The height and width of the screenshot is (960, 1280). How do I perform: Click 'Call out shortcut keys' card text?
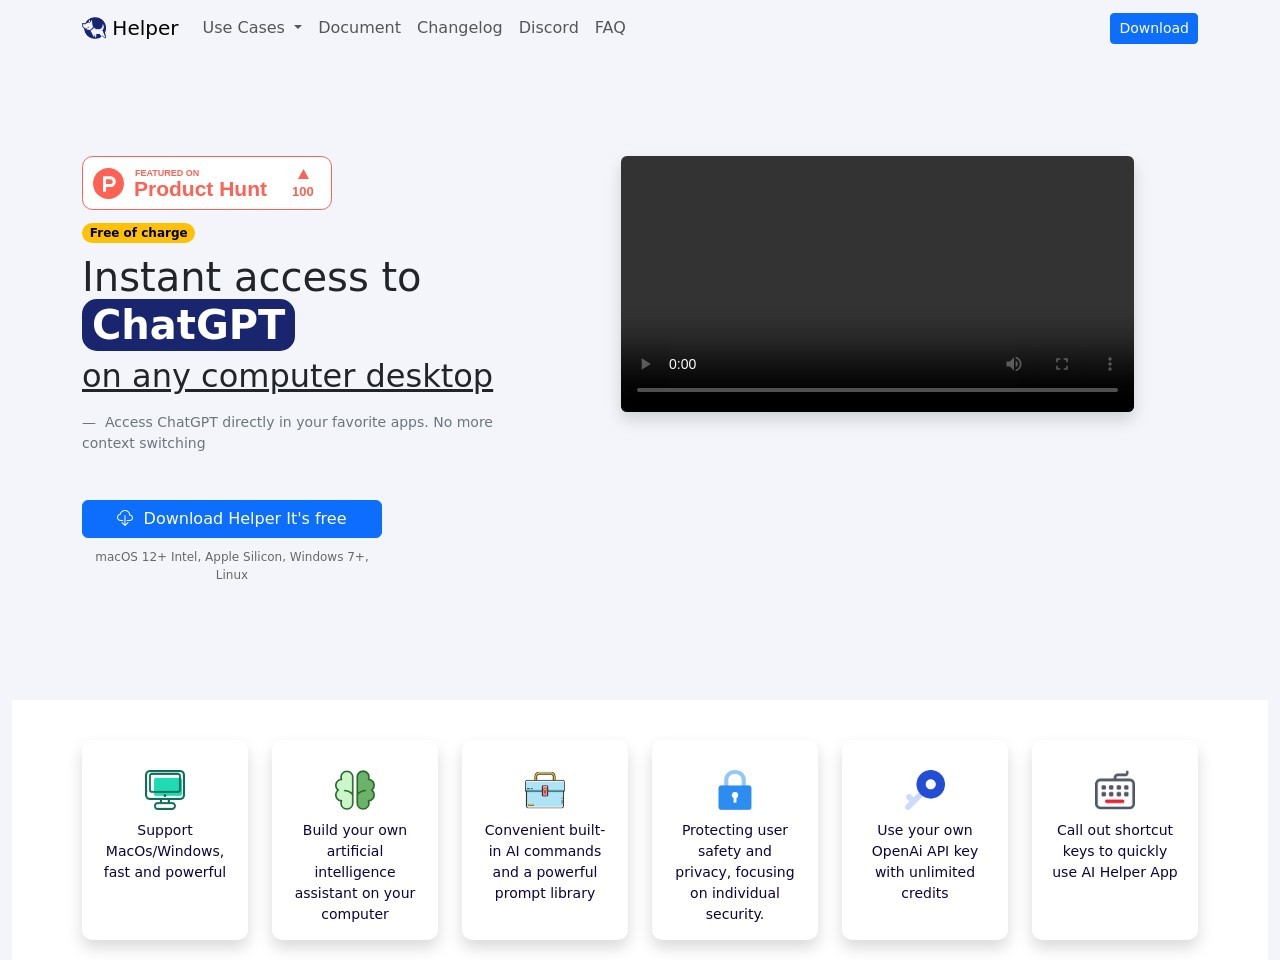pyautogui.click(x=1115, y=851)
